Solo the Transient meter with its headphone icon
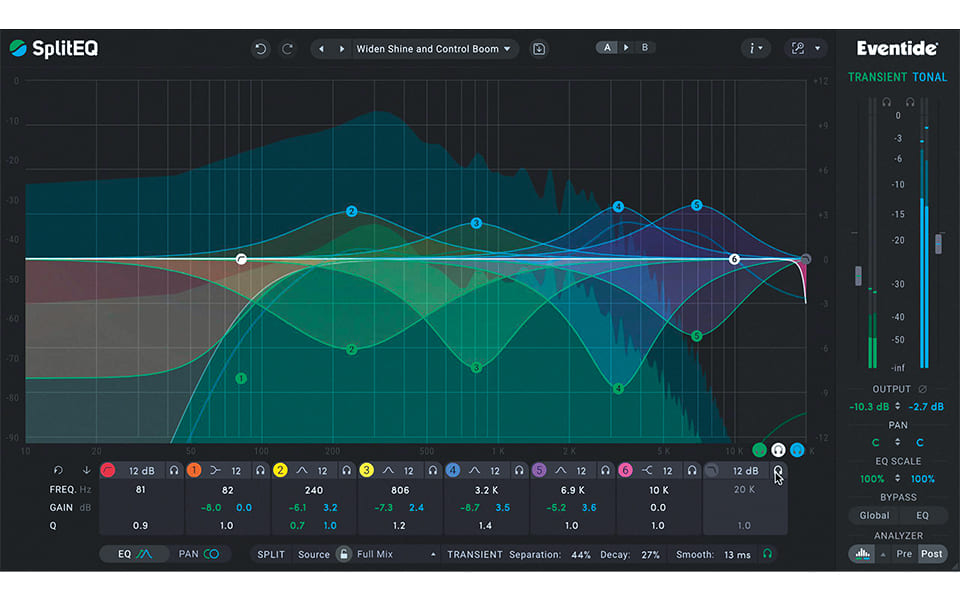 pyautogui.click(x=887, y=102)
